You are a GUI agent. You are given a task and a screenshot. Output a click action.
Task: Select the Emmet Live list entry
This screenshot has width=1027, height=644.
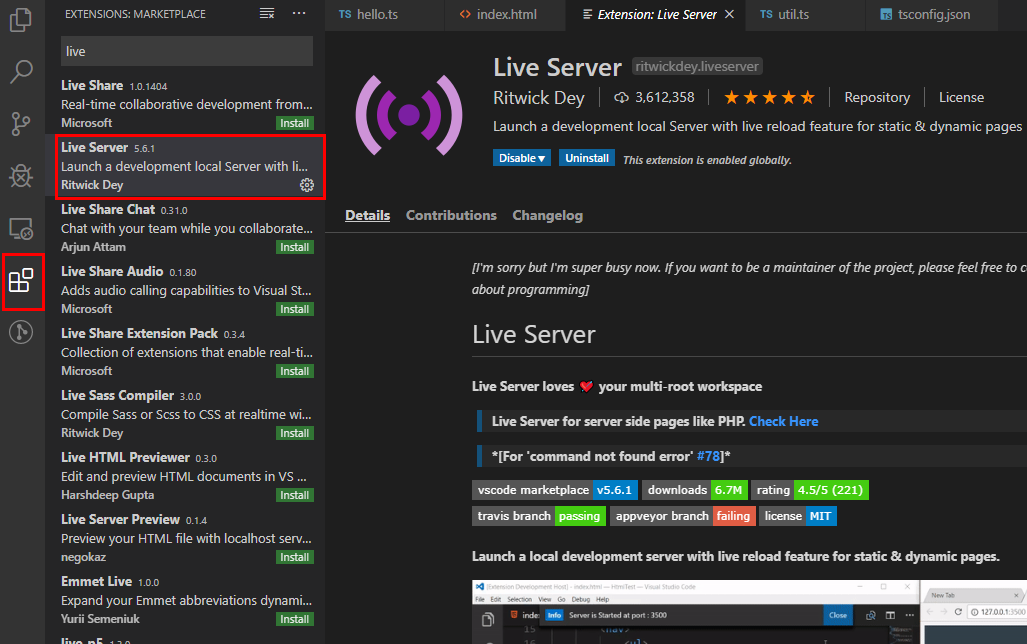click(x=185, y=600)
